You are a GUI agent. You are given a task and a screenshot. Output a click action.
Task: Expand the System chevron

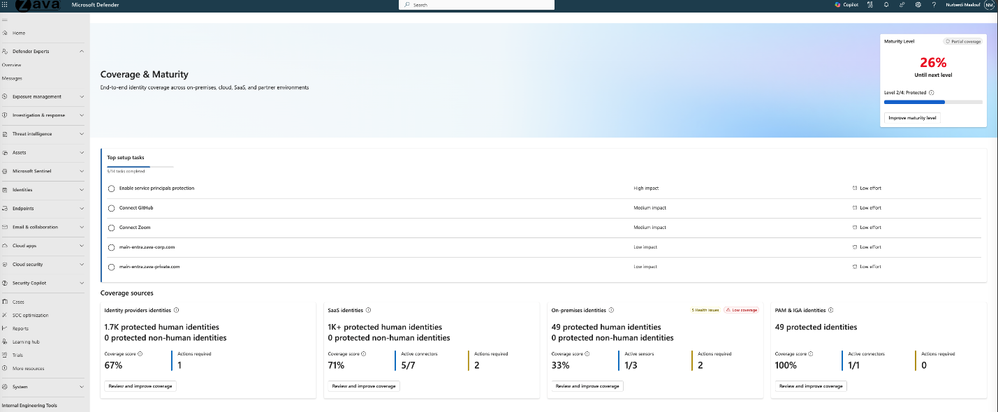[81, 387]
